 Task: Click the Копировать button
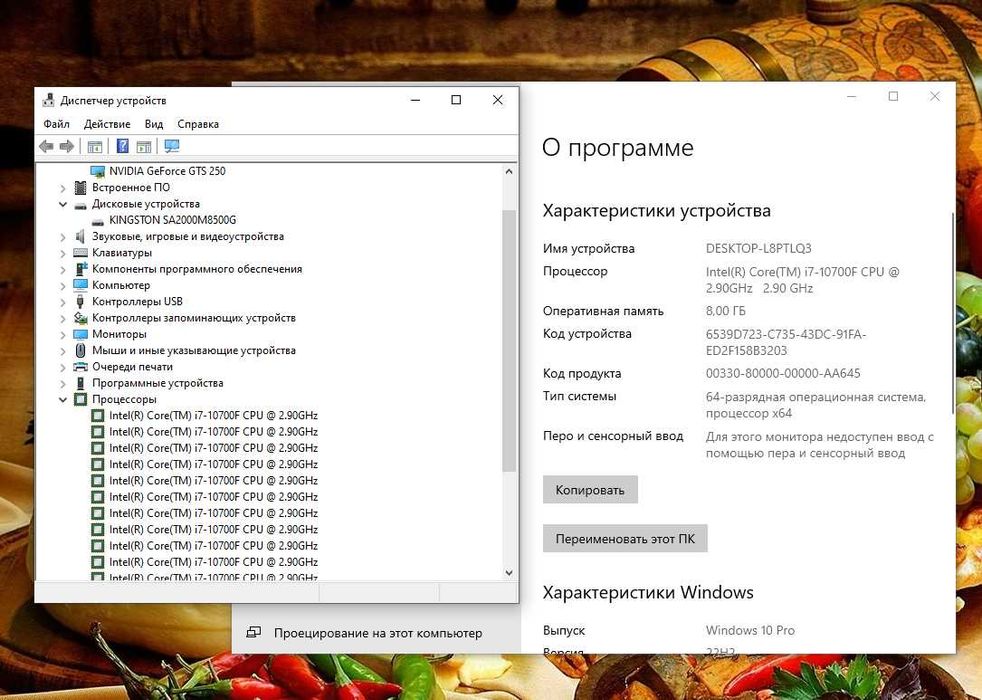pos(590,490)
